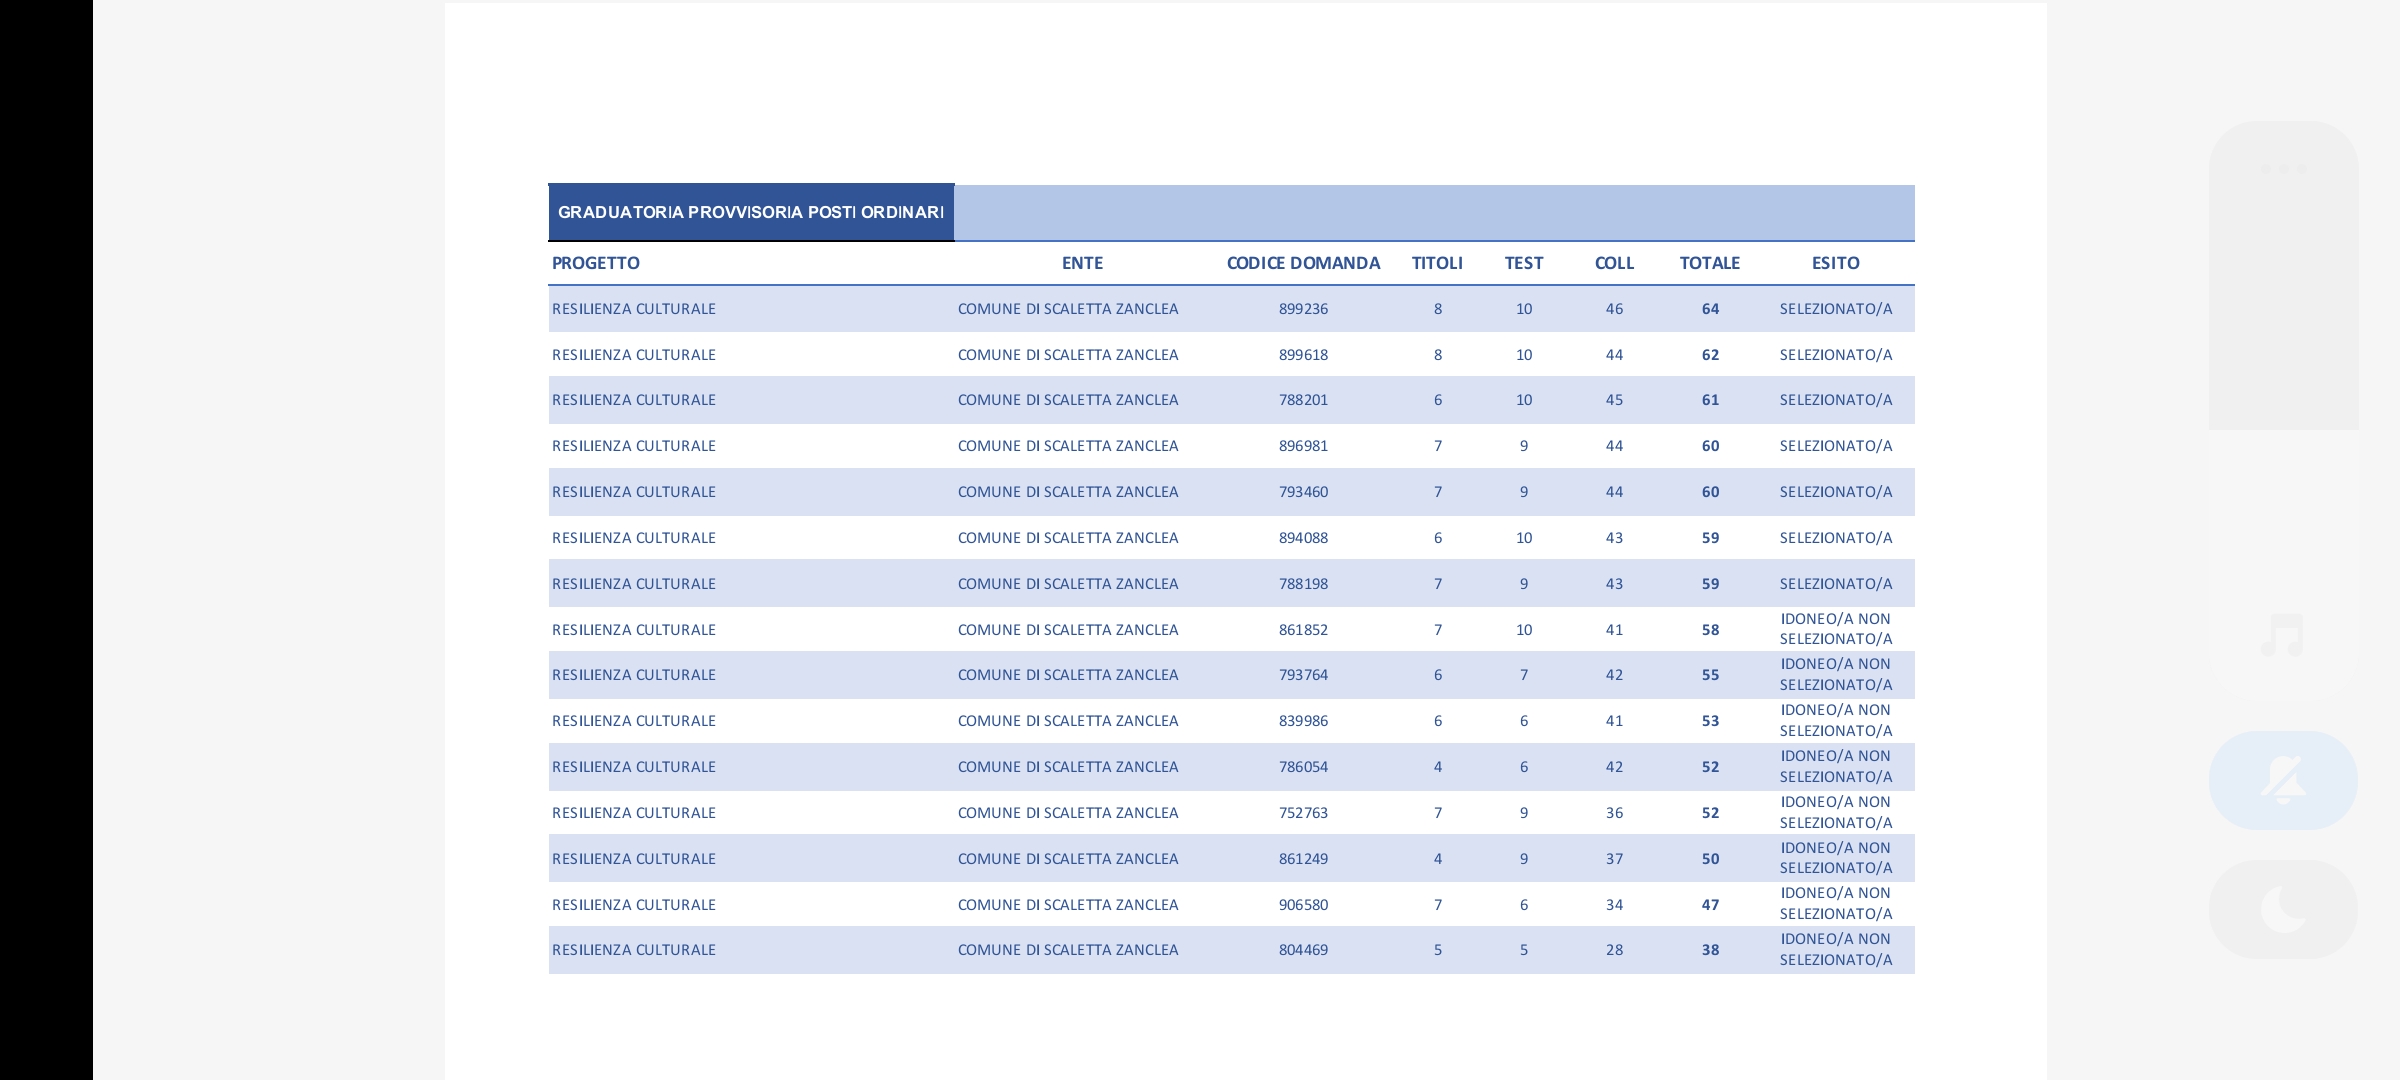Screen dimensions: 2400x1080
Task: Click the TITOLI column header
Action: [1437, 263]
